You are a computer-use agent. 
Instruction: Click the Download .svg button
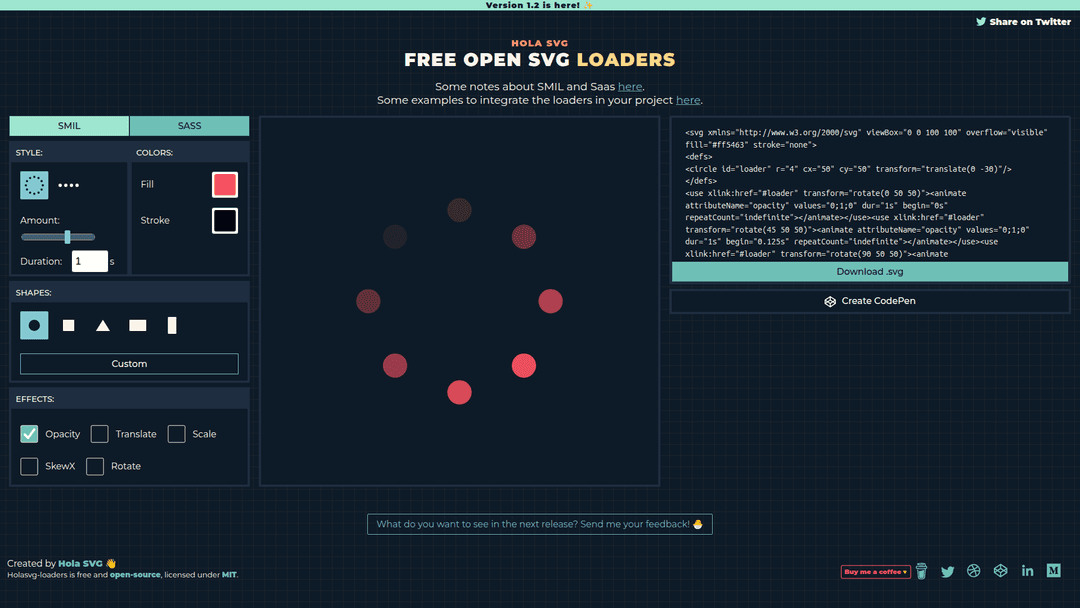pos(869,272)
